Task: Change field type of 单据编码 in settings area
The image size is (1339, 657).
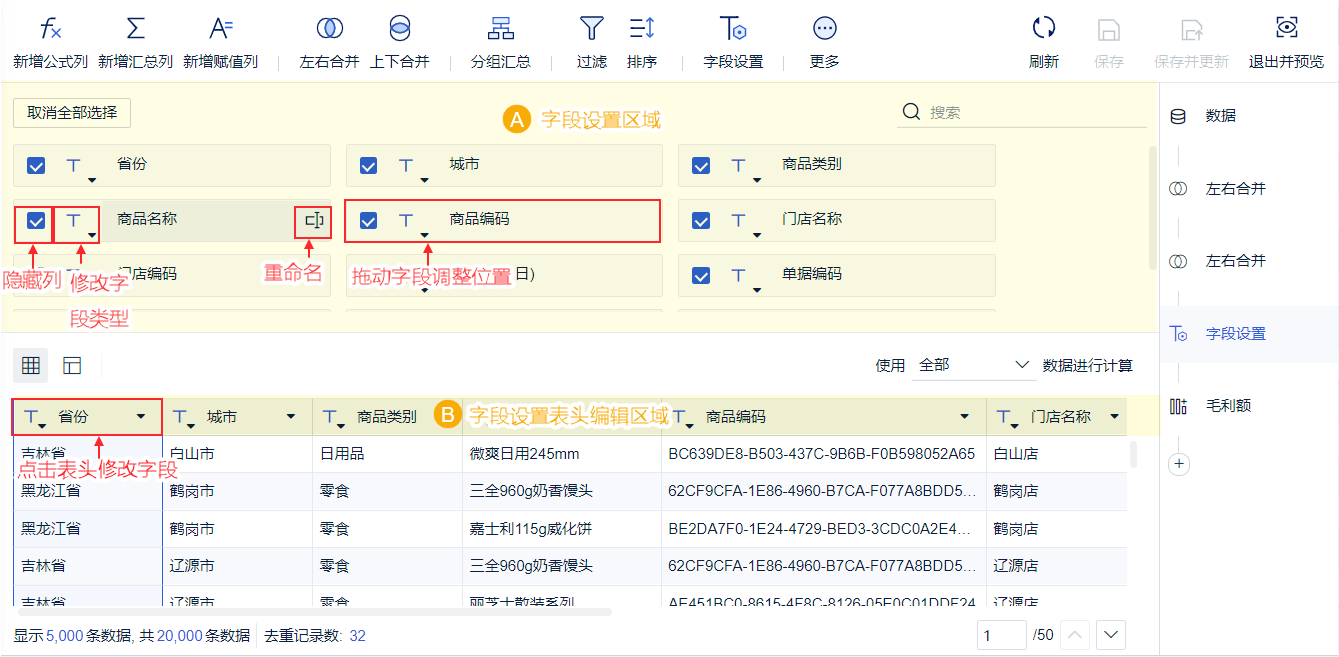Action: (x=744, y=277)
